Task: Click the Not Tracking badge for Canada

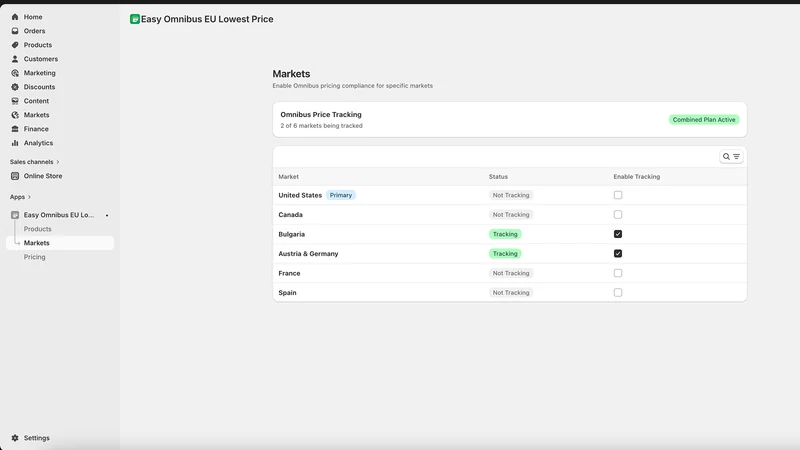Action: point(511,215)
